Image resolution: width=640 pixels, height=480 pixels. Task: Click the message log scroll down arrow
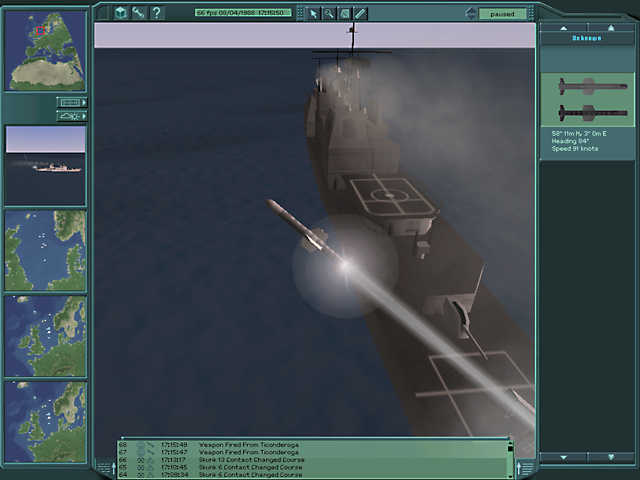pos(510,476)
